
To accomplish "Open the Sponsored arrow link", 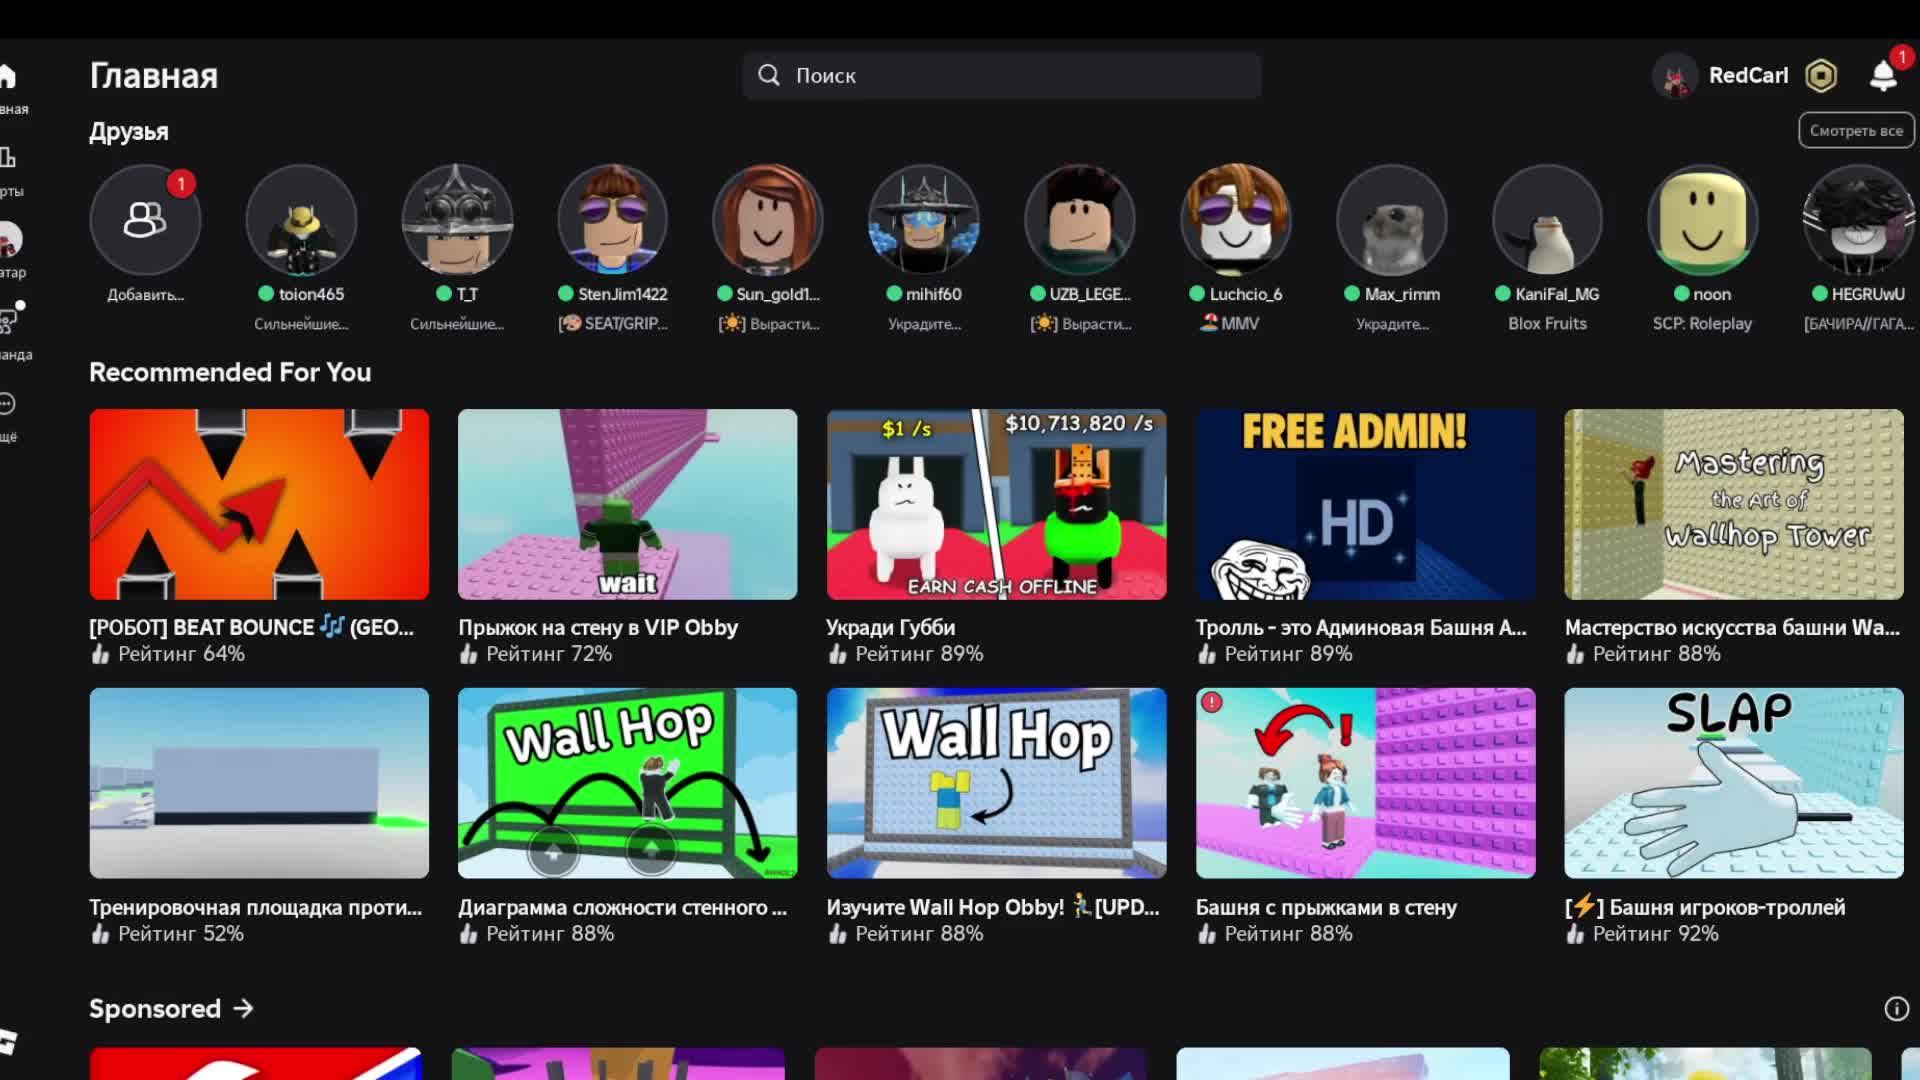I will click(243, 1009).
